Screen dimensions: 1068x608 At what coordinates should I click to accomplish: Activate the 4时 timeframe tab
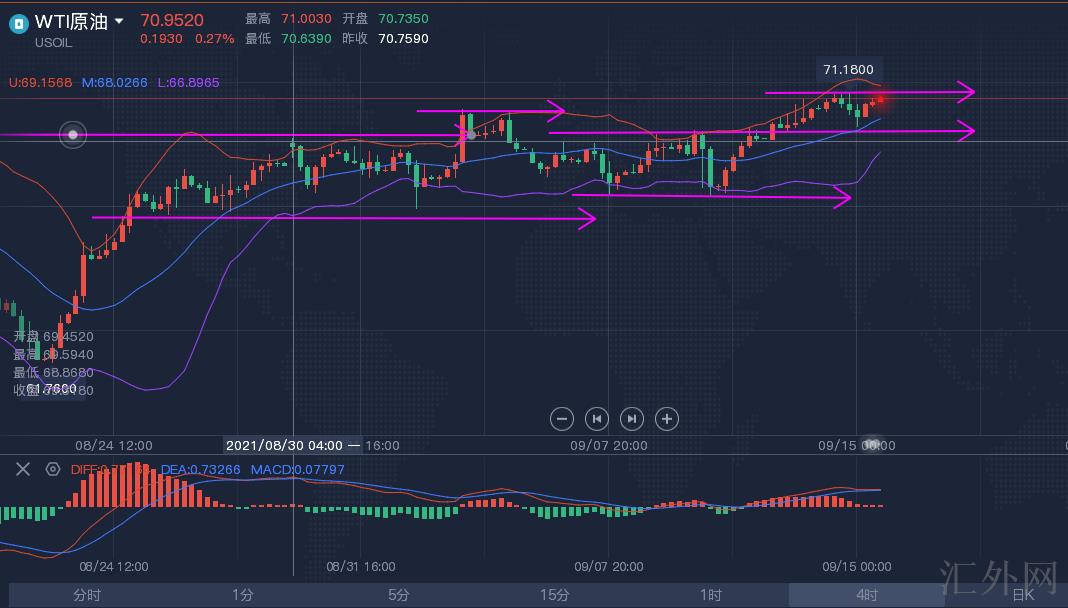click(866, 595)
